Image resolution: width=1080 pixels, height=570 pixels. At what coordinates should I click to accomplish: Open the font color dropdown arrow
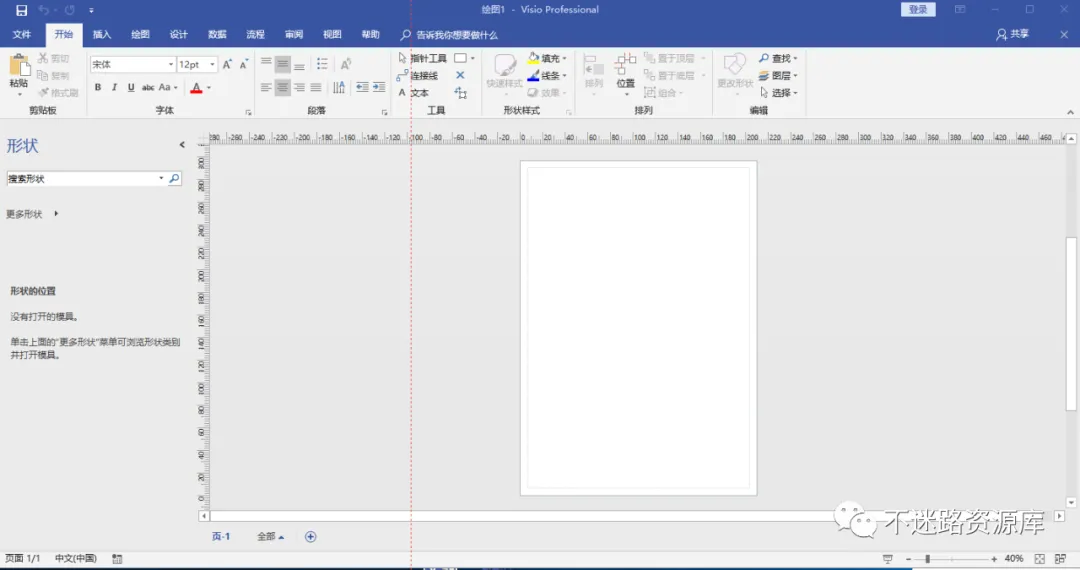[x=209, y=87]
